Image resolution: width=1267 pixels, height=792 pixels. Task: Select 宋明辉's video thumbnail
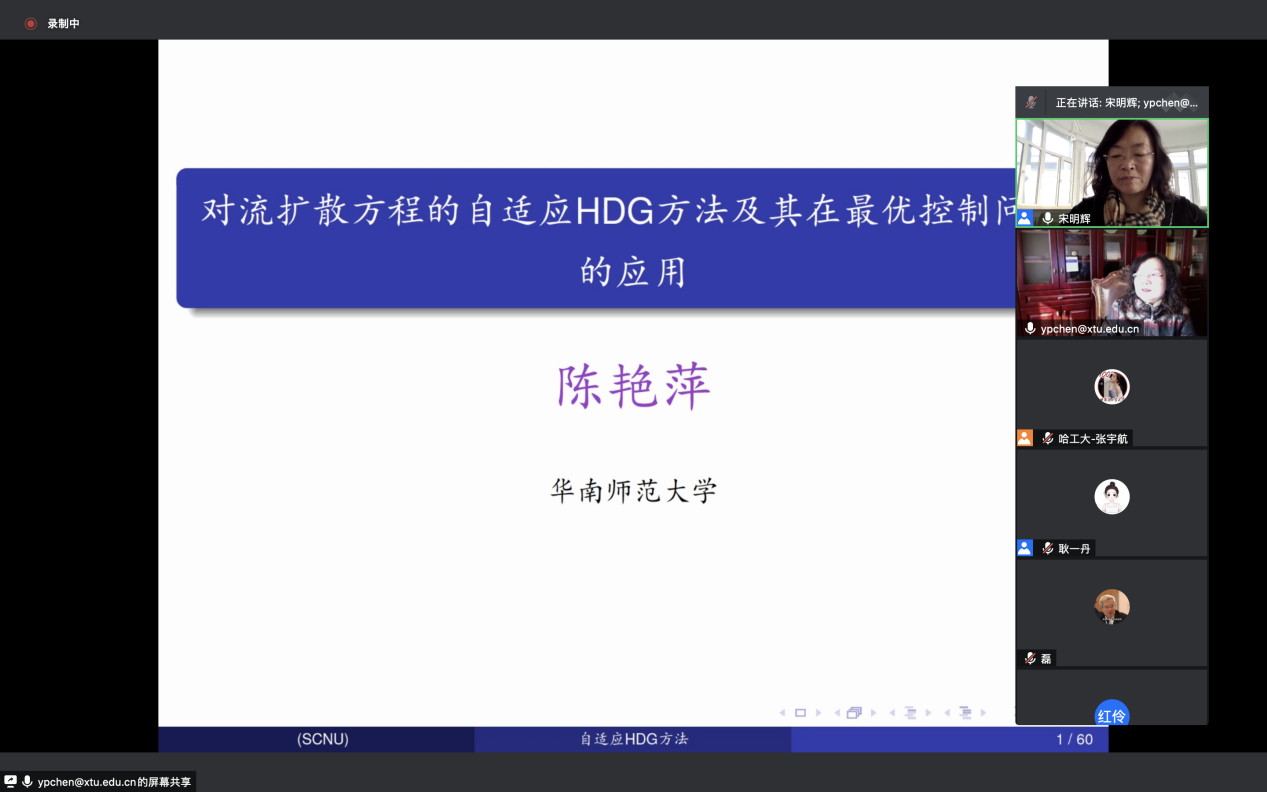pyautogui.click(x=1111, y=165)
